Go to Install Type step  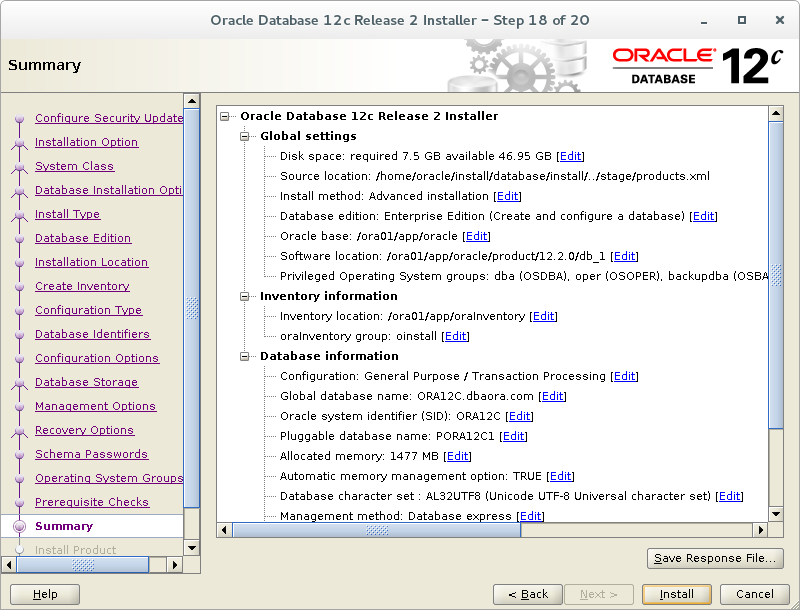(67, 214)
